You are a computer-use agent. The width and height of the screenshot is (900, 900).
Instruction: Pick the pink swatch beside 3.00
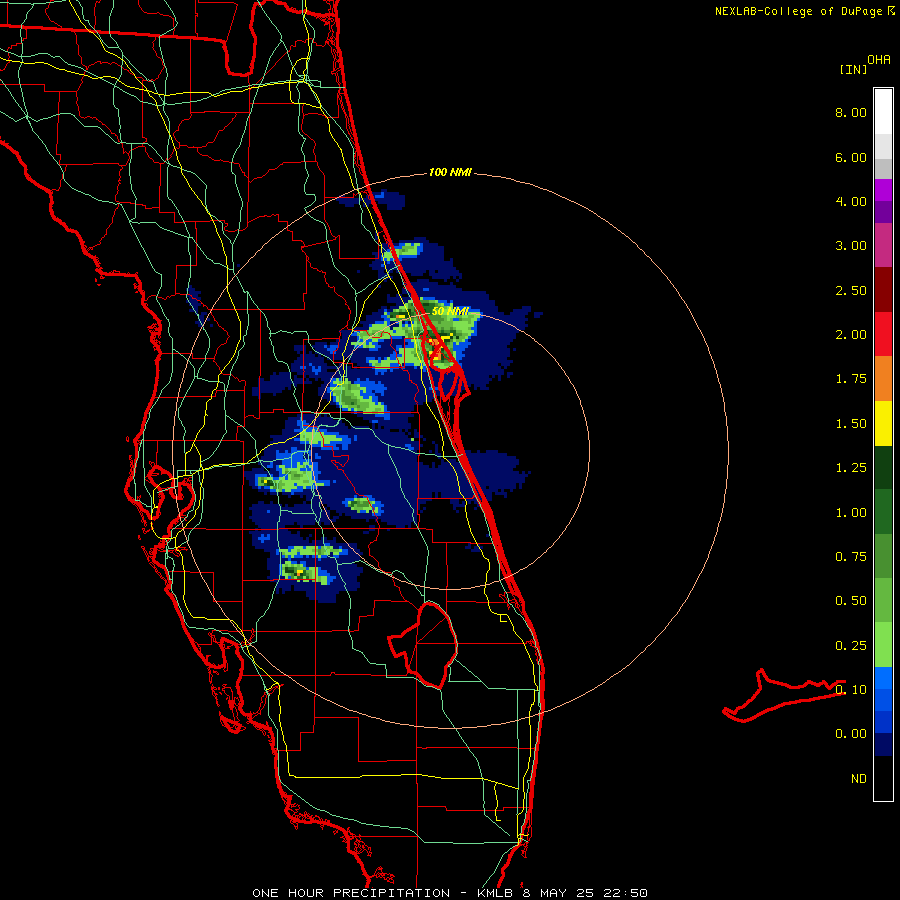click(x=883, y=245)
